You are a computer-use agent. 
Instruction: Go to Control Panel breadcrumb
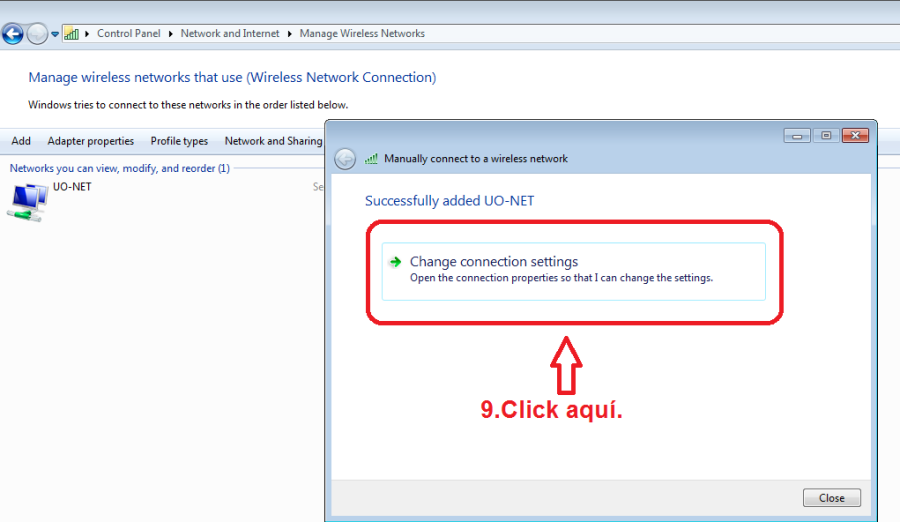point(128,33)
